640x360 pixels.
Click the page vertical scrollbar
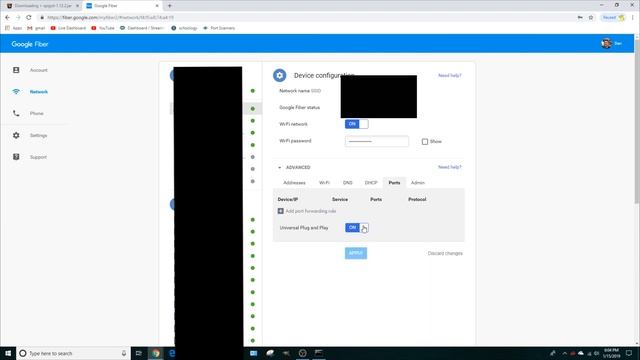click(x=637, y=122)
